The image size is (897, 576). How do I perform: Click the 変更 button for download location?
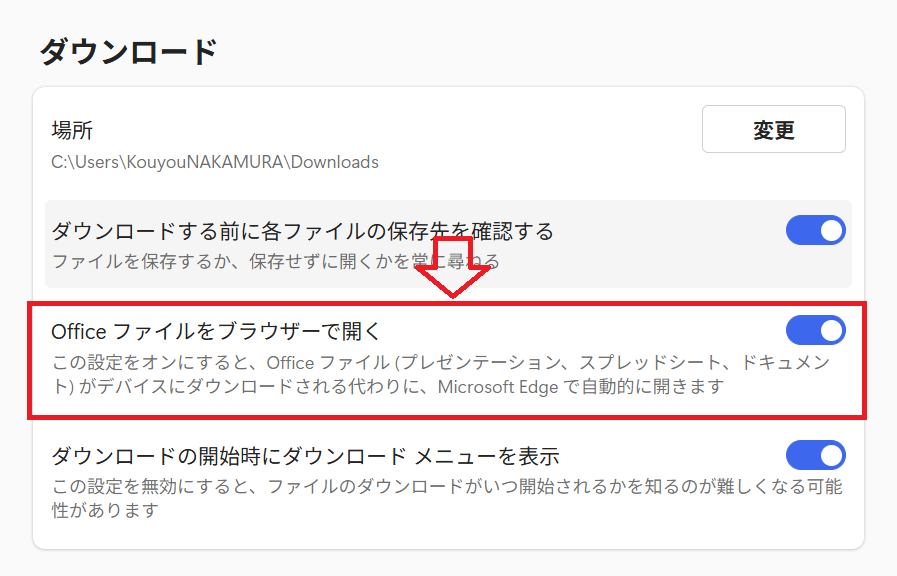coord(773,129)
